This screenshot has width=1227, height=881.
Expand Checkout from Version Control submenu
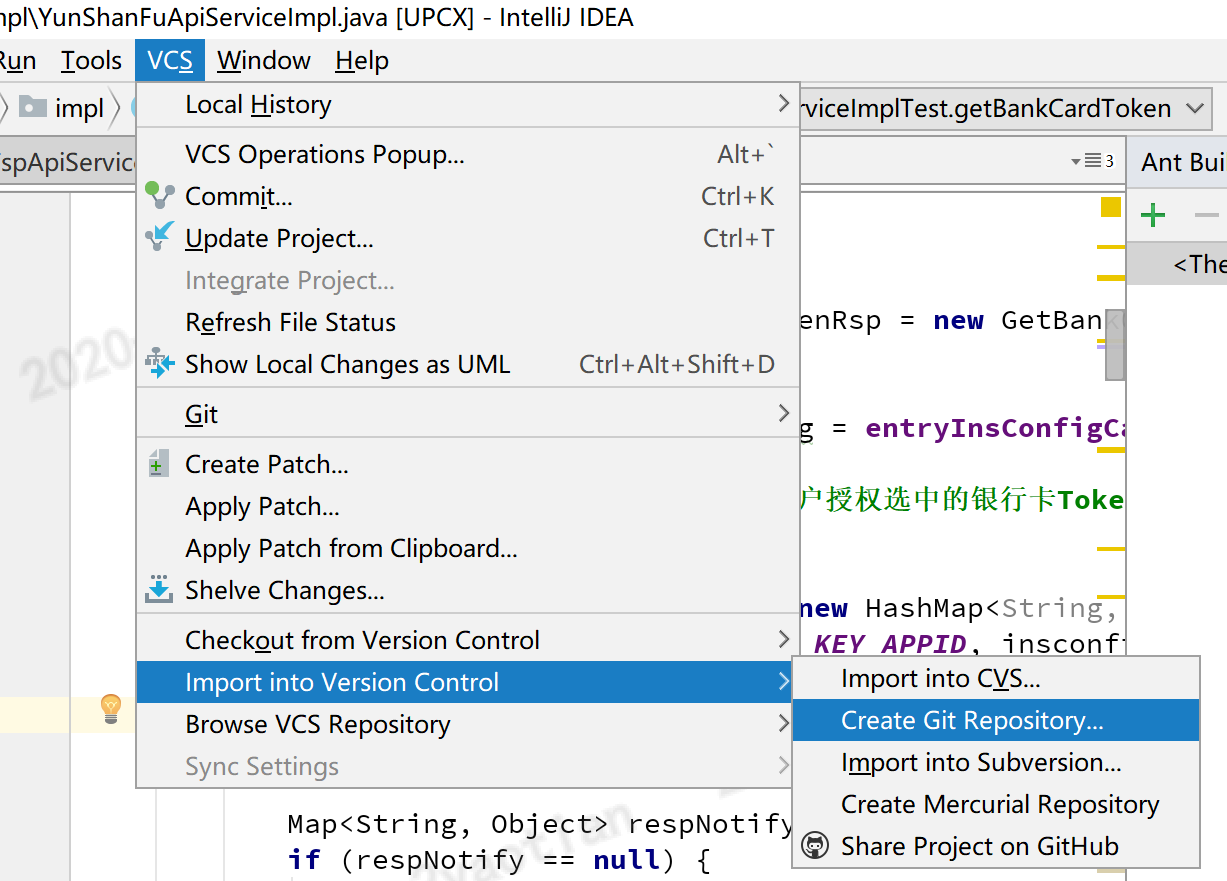pos(783,640)
